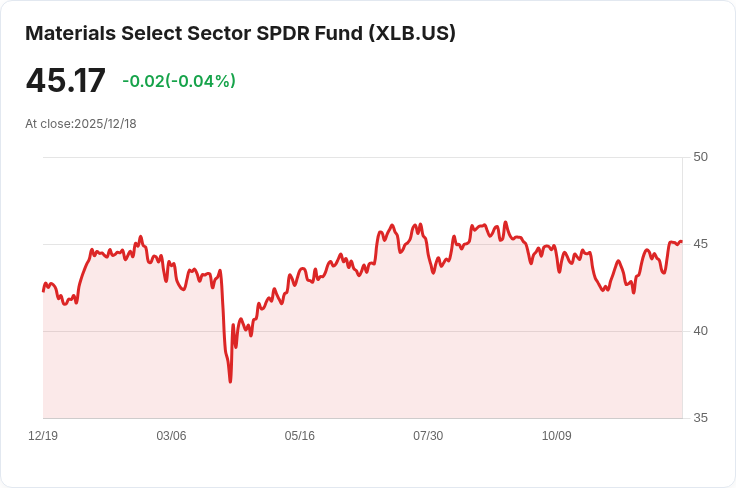Click the highest peak of the red price line
The width and height of the screenshot is (736, 488).
[x=506, y=222]
